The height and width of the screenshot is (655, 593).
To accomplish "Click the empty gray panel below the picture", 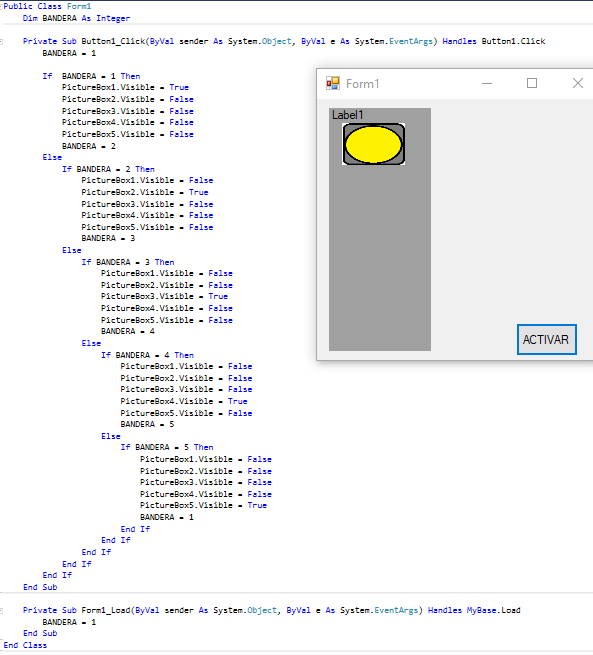I will click(x=380, y=258).
